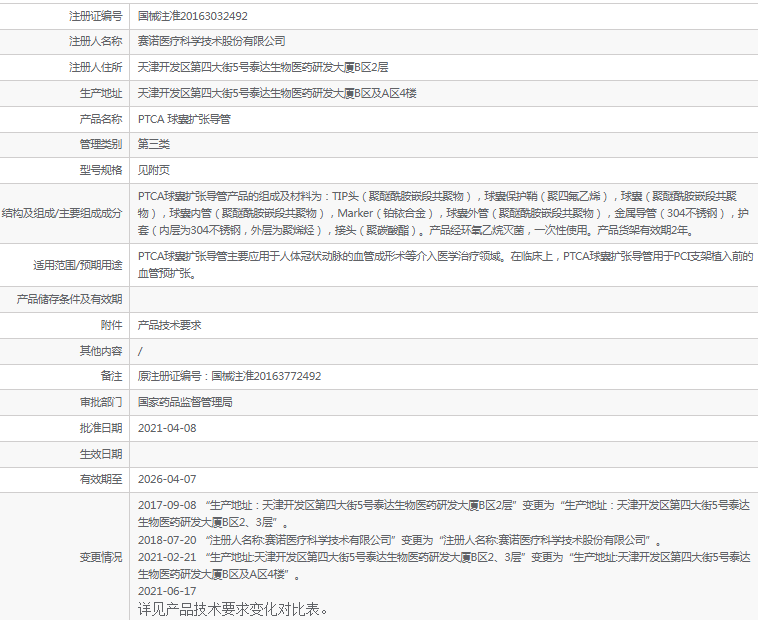Select the composition paragraph starting PTCA球囊扩张导管产品的组成

click(x=443, y=213)
